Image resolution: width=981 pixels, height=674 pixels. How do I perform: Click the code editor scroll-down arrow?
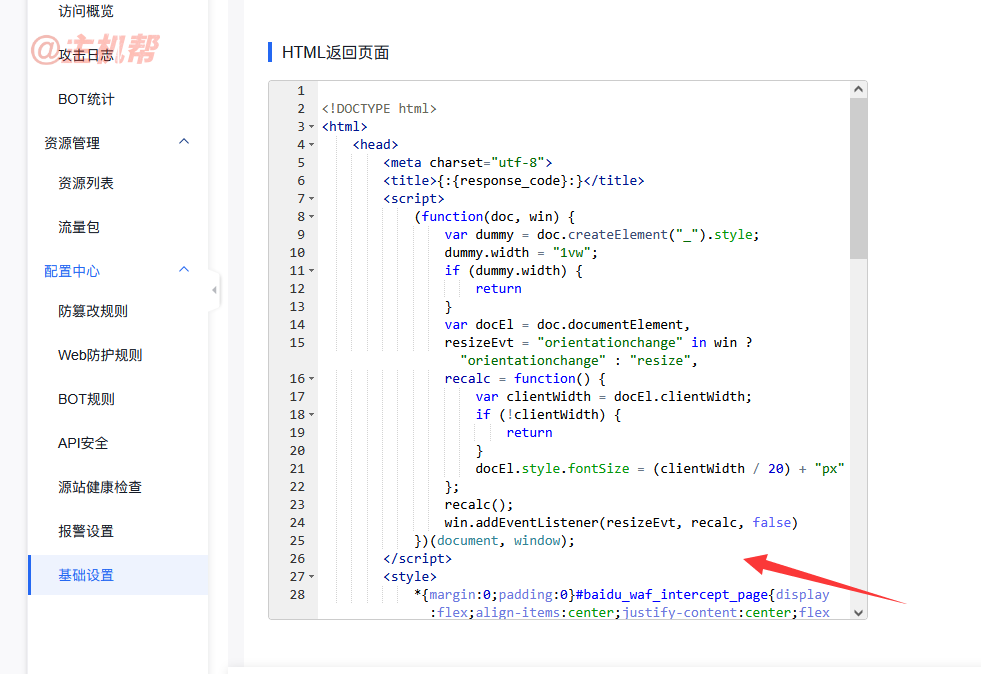[x=858, y=612]
